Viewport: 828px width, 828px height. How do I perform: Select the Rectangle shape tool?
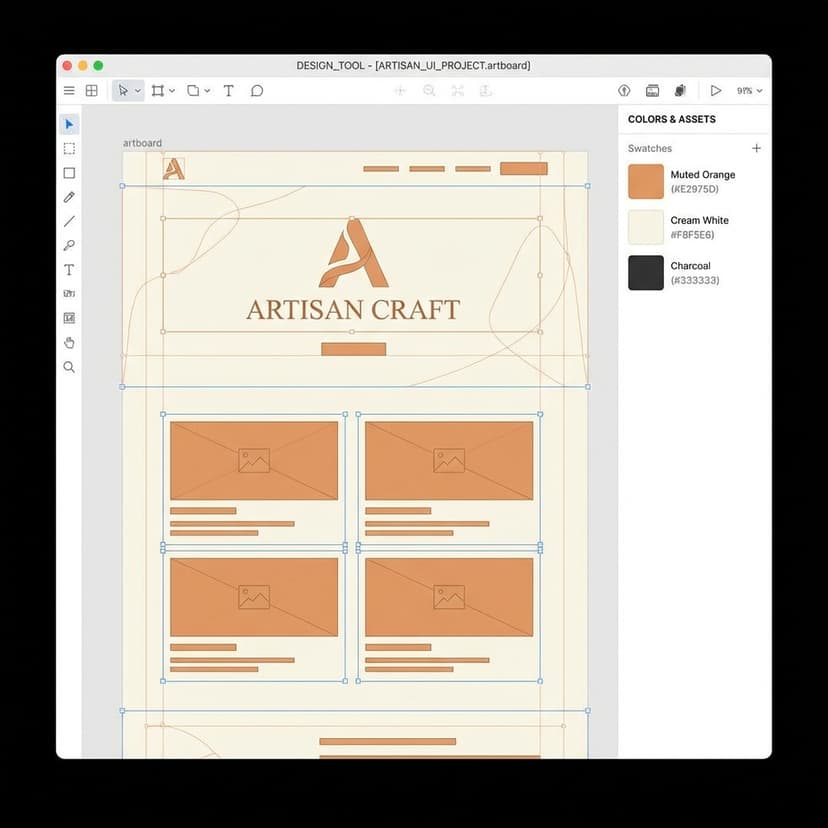pyautogui.click(x=69, y=172)
